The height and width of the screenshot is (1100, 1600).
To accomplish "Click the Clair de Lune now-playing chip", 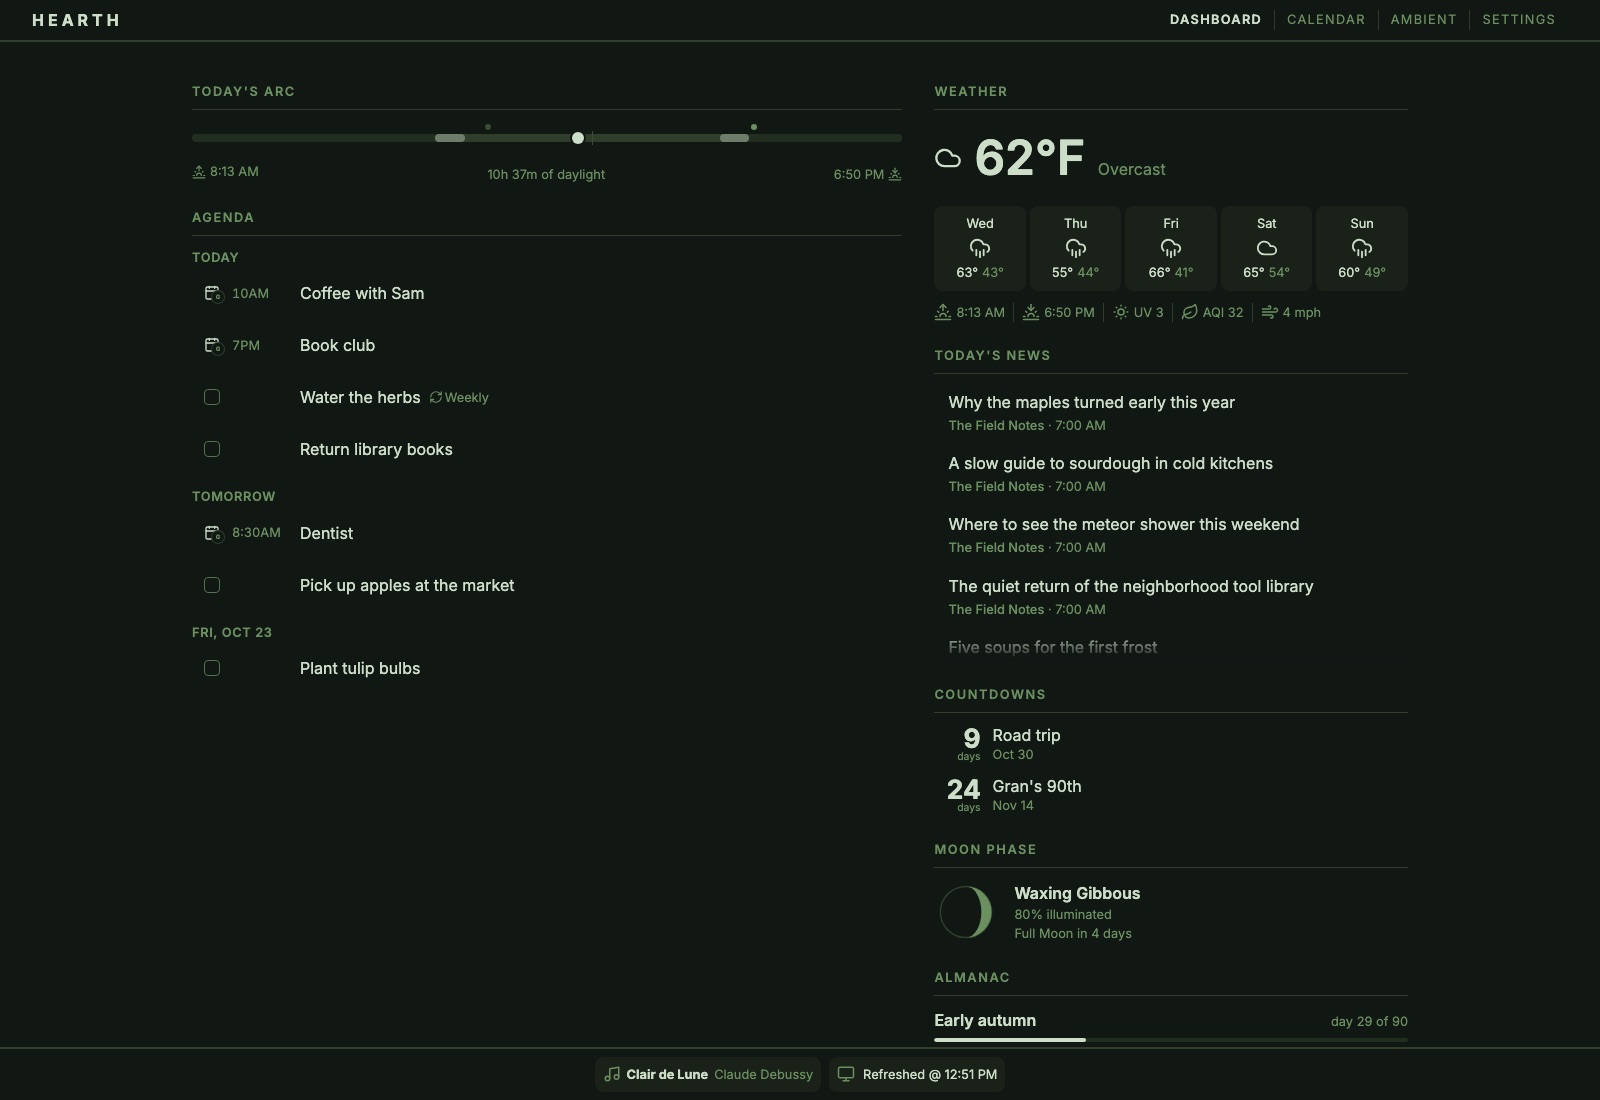I will (708, 1074).
